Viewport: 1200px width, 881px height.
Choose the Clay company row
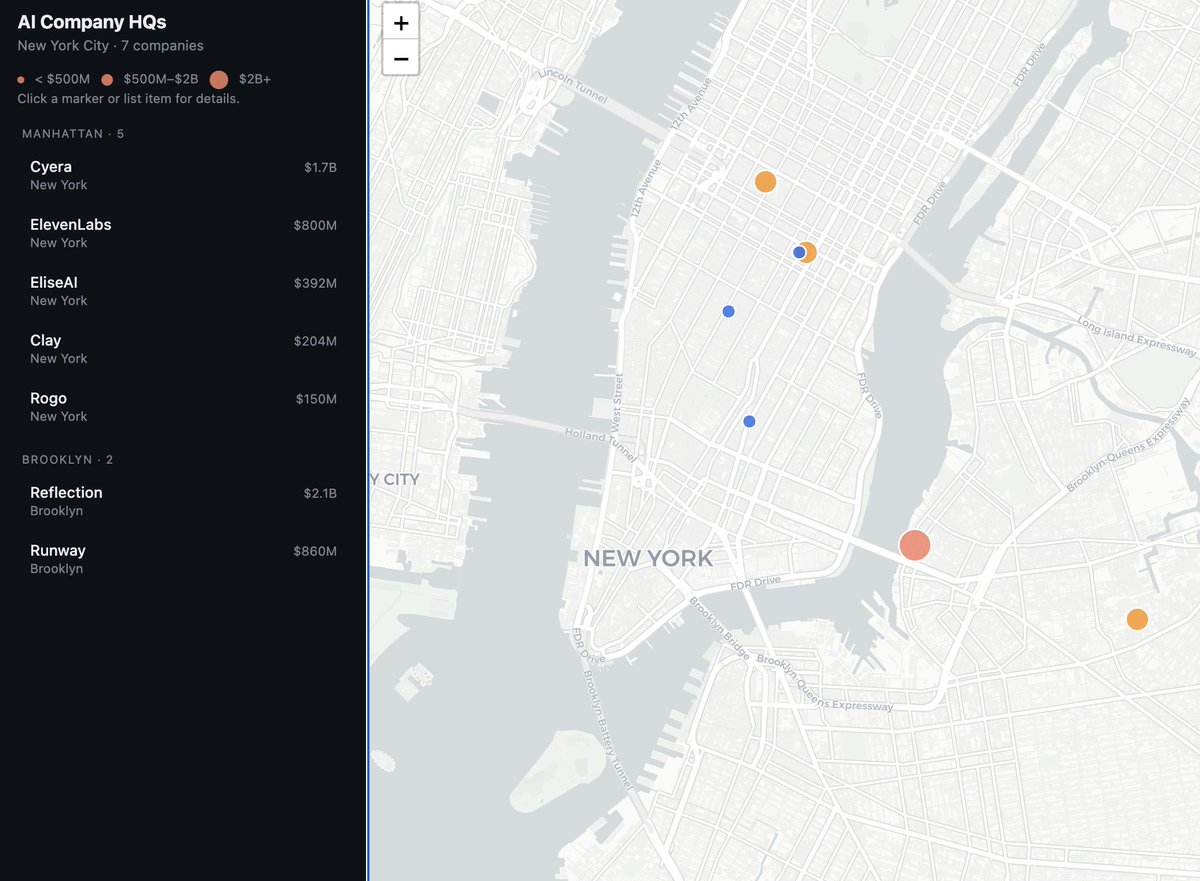tap(183, 349)
